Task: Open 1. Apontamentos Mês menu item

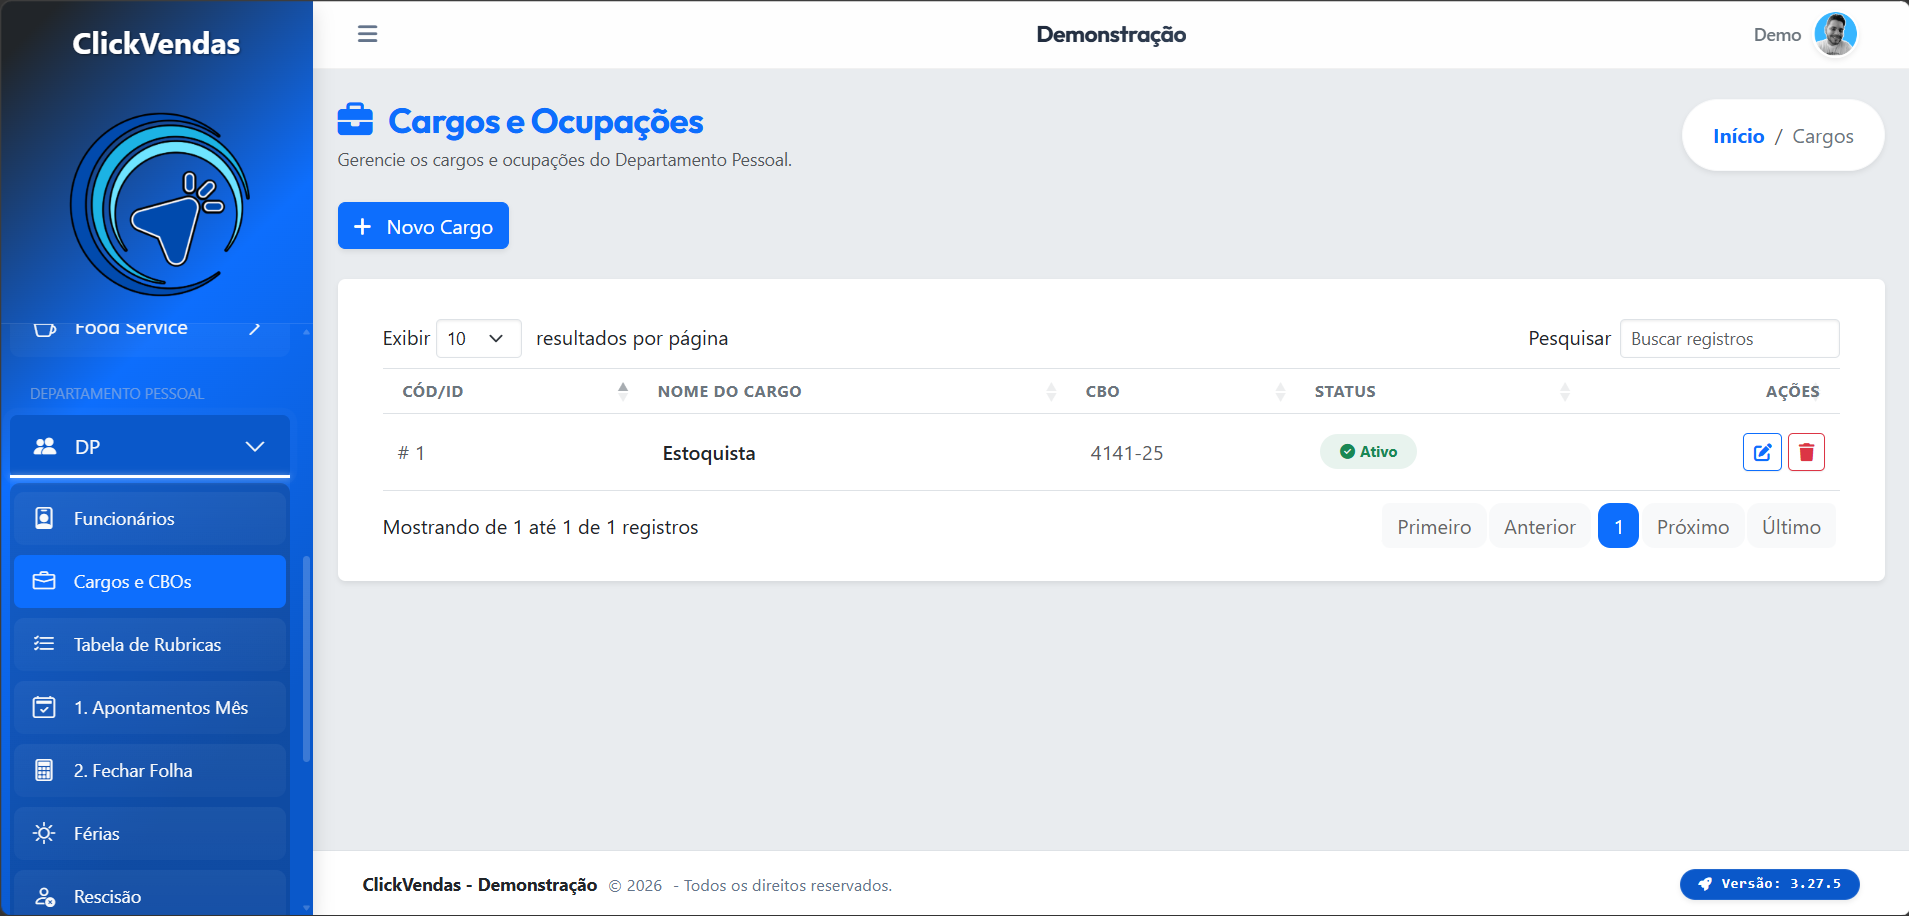Action: pos(150,707)
